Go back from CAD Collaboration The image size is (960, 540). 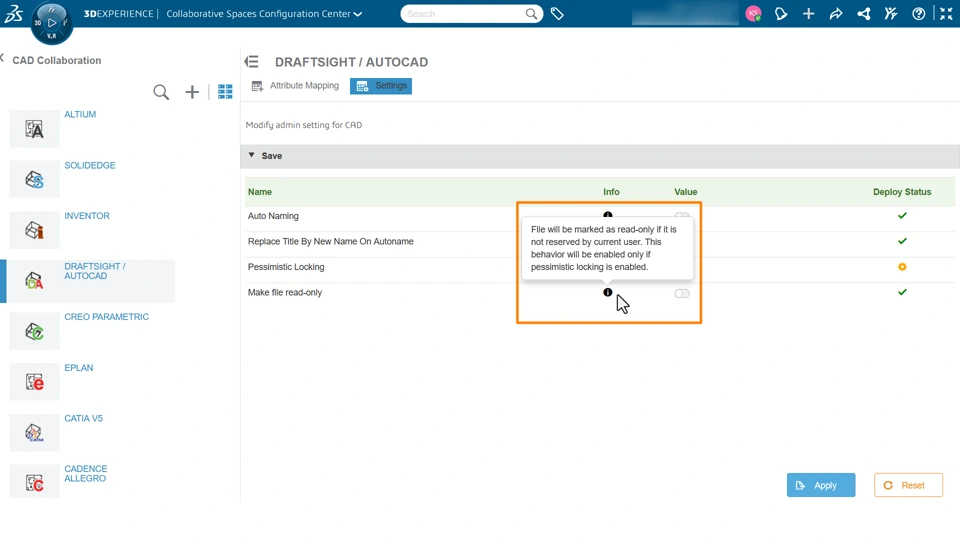coord(2,58)
